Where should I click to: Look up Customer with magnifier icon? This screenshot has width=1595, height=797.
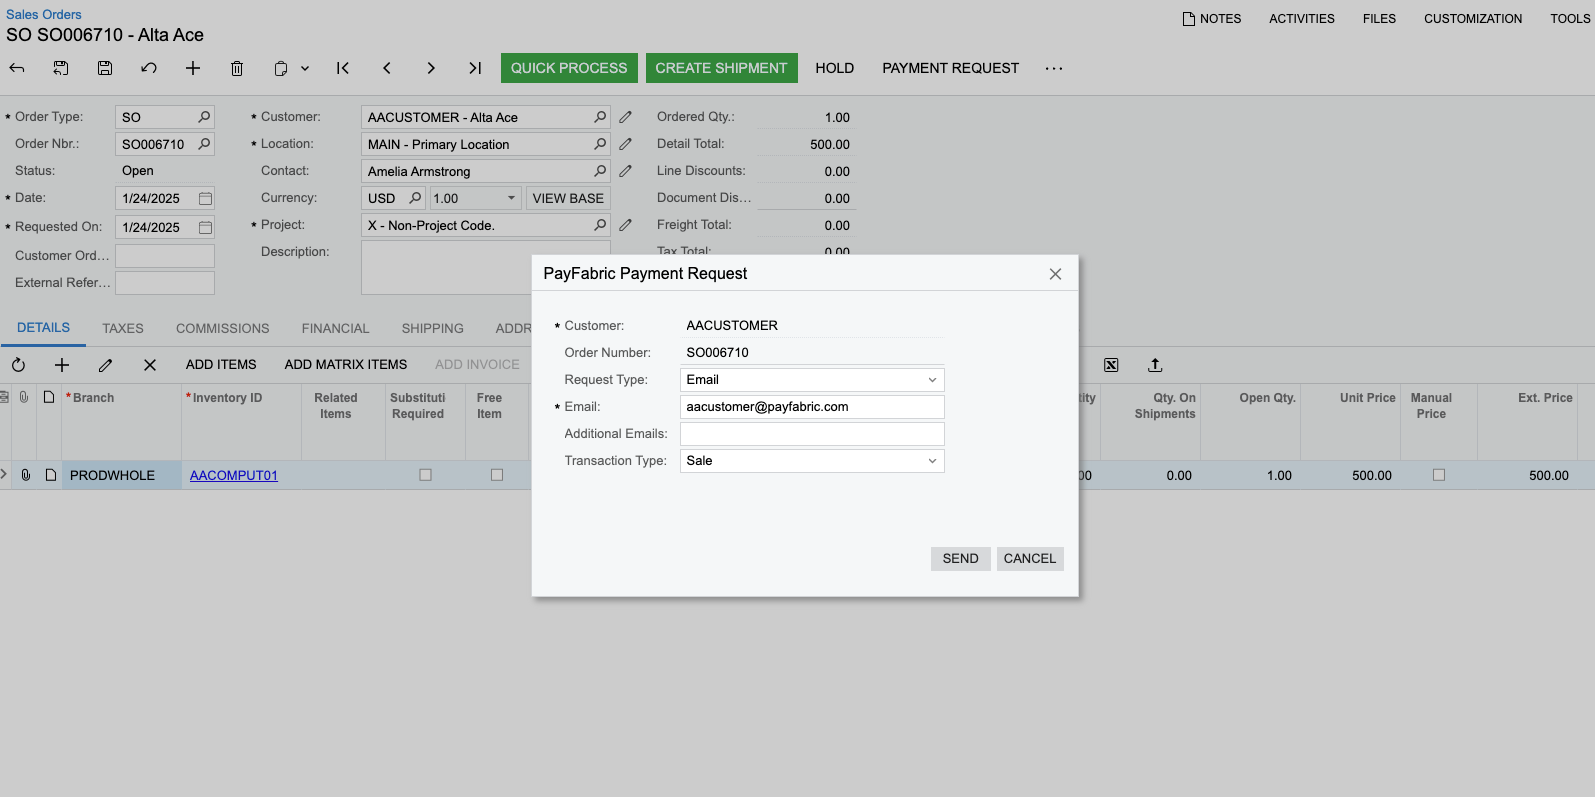coord(600,117)
